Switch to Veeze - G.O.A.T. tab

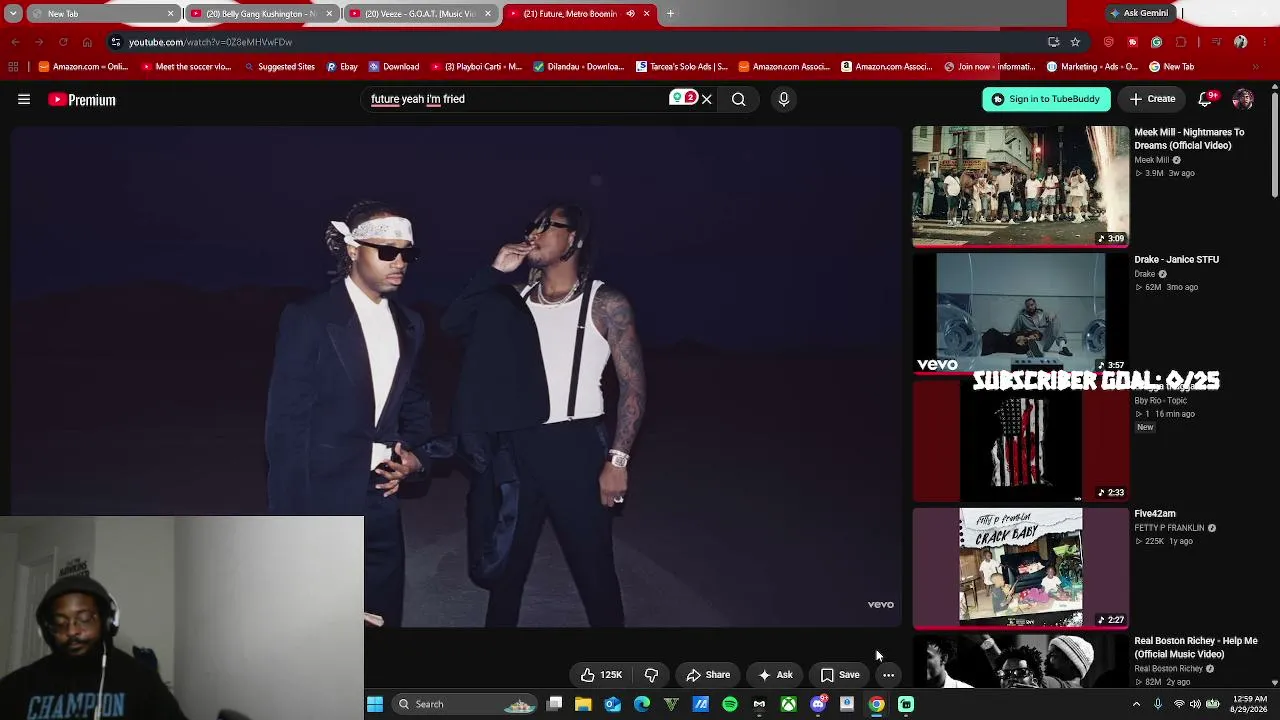pos(420,14)
